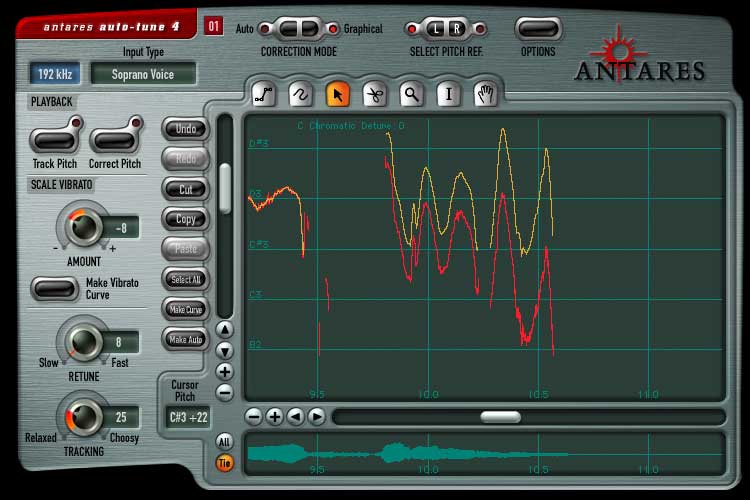
Task: Click the horizontal time scrollbar thumb
Action: point(500,417)
